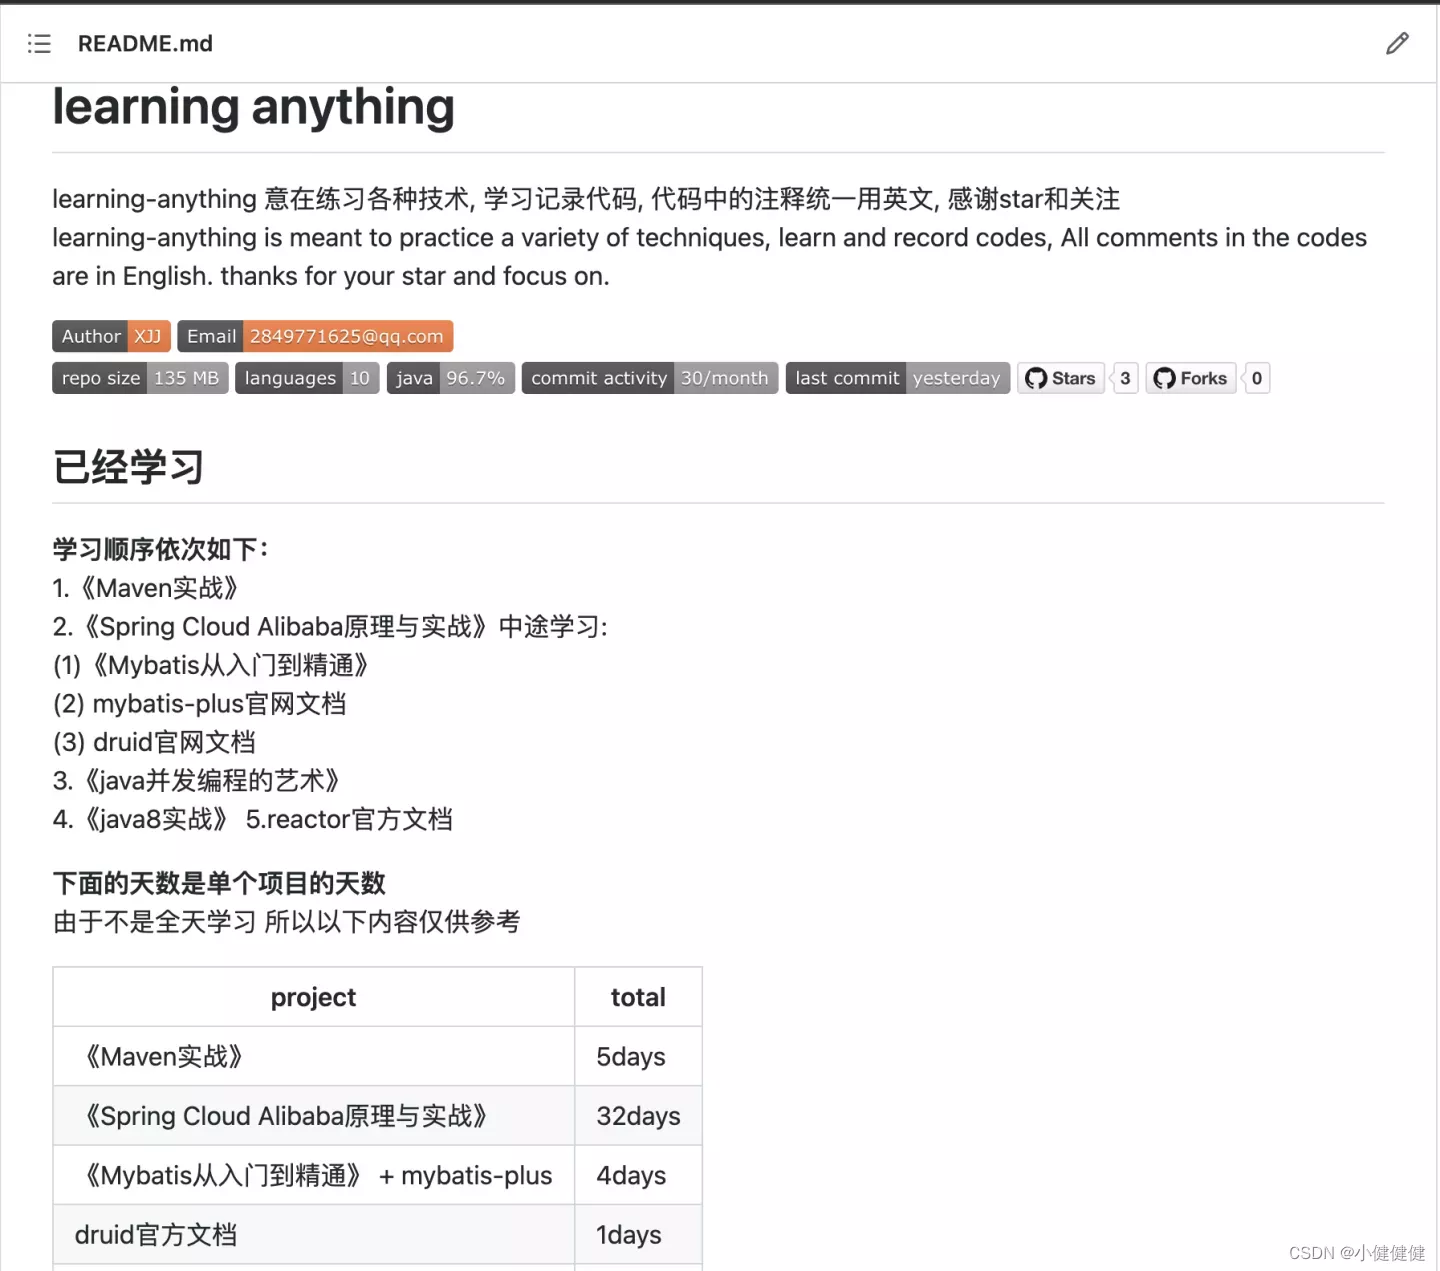Click the 《Mybatis从入门到精通》 + mybatis-plus table cell
Image resolution: width=1440 pixels, height=1271 pixels.
pos(313,1175)
